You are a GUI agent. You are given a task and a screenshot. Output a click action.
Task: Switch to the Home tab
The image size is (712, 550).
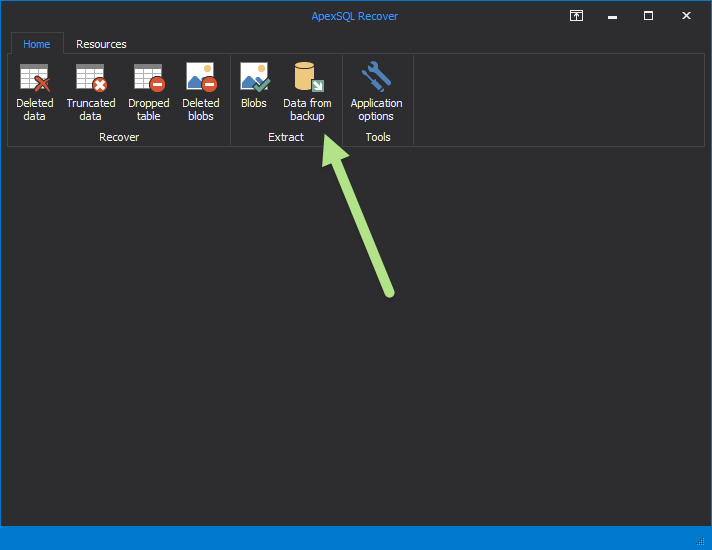pos(37,44)
